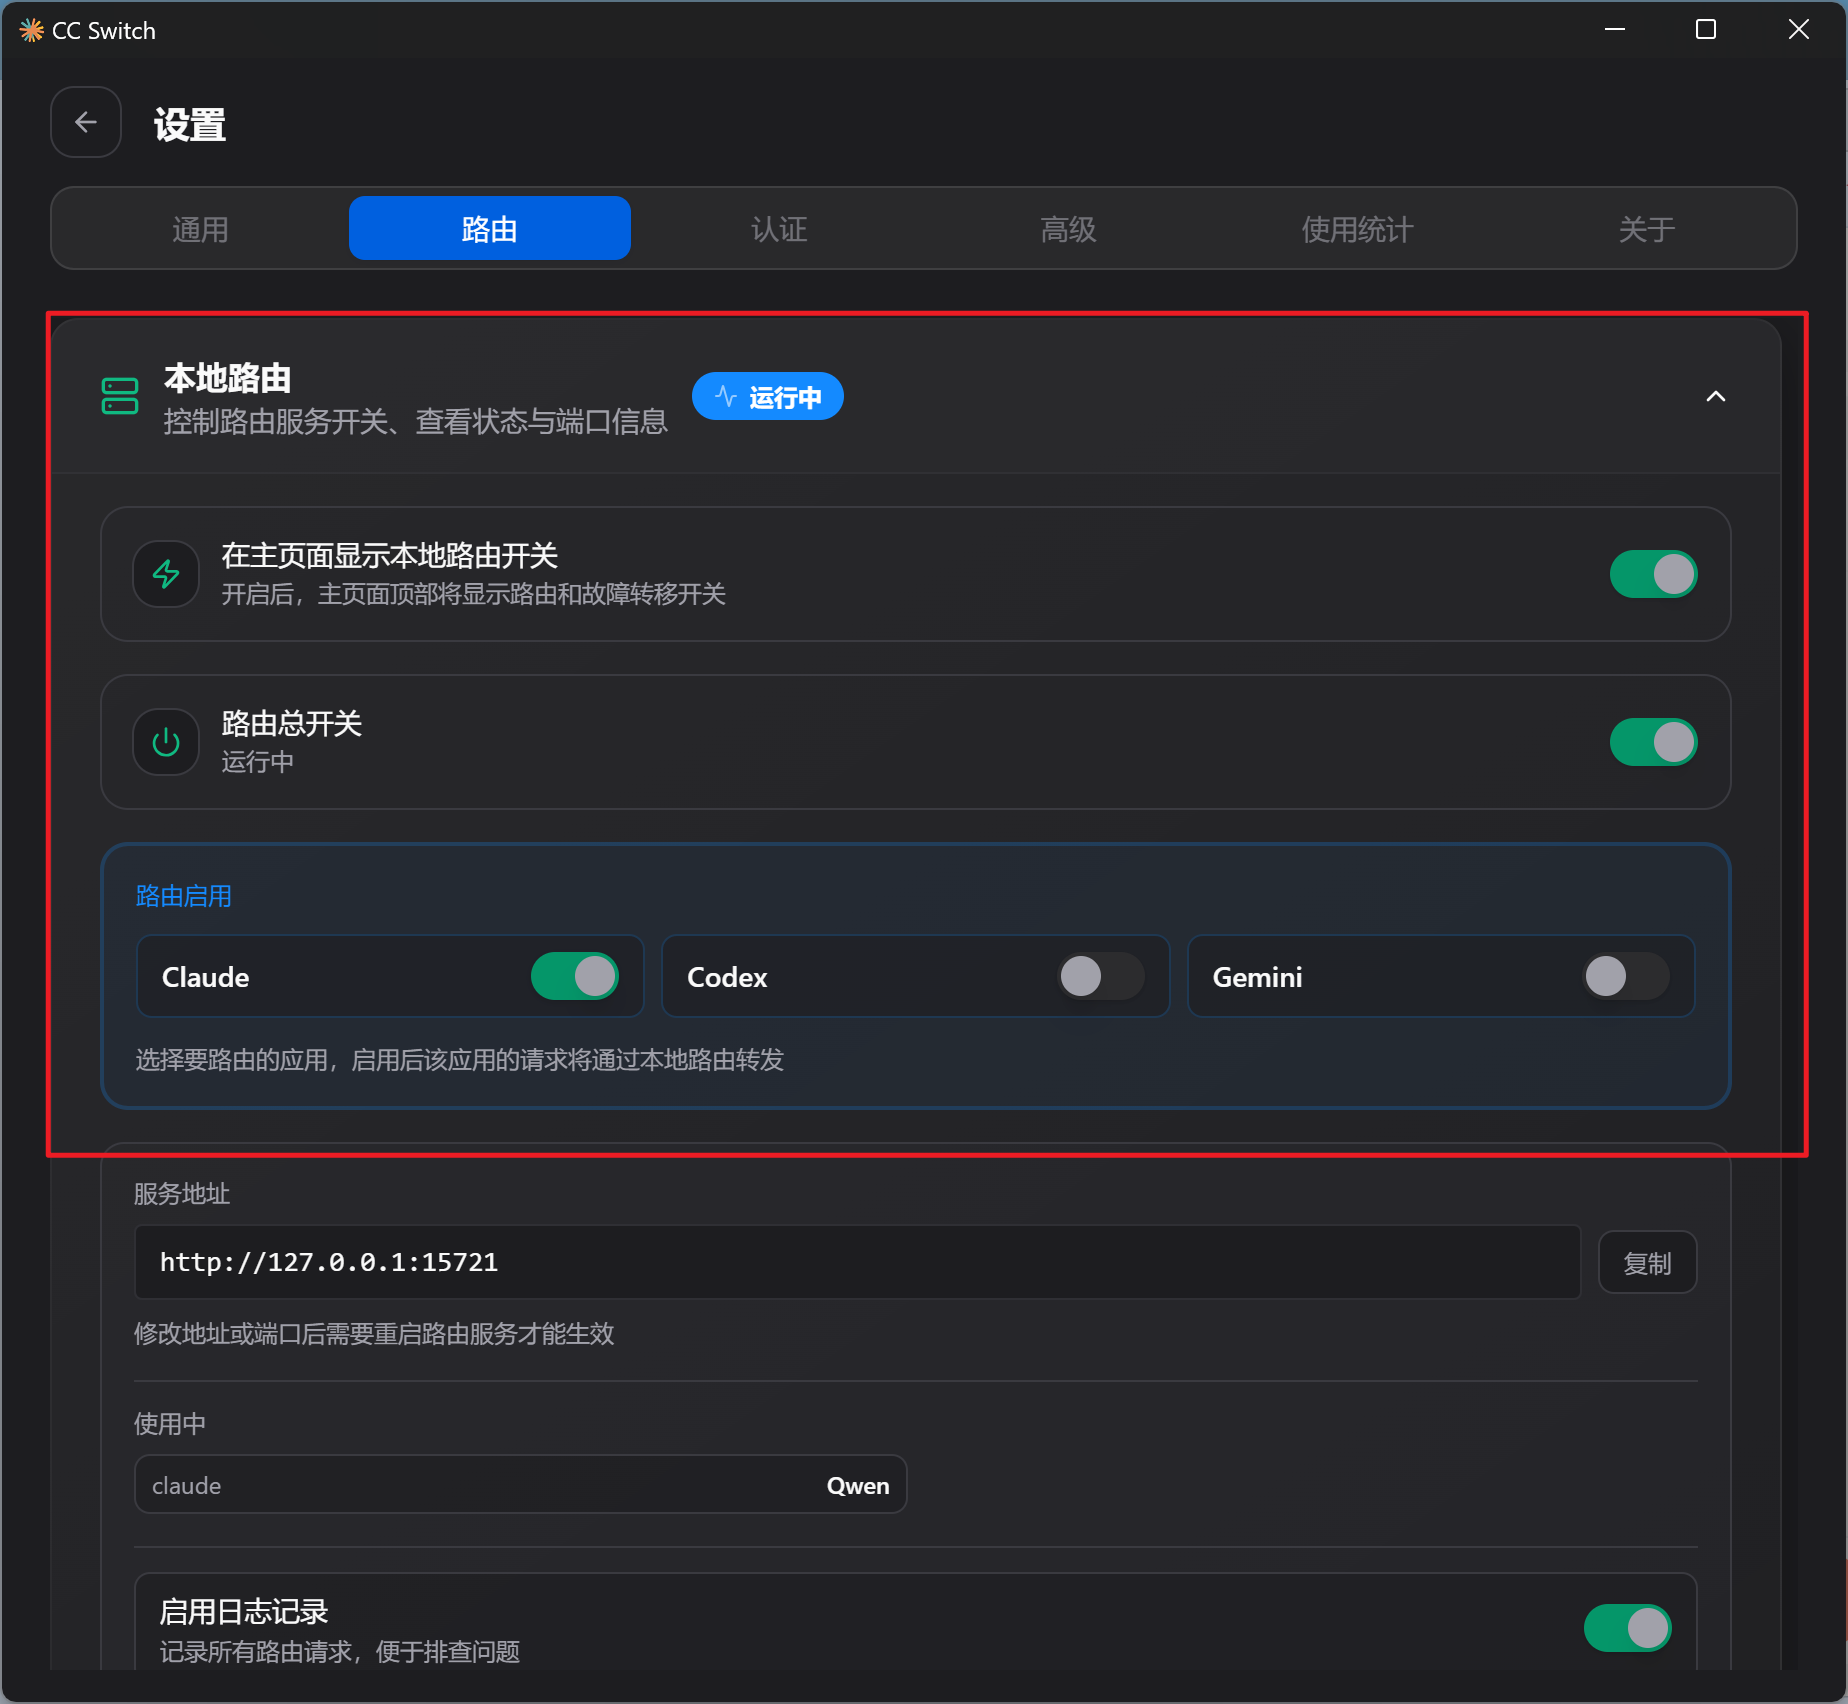The width and height of the screenshot is (1848, 1704).
Task: Click the 设置 page title
Action: click(190, 125)
